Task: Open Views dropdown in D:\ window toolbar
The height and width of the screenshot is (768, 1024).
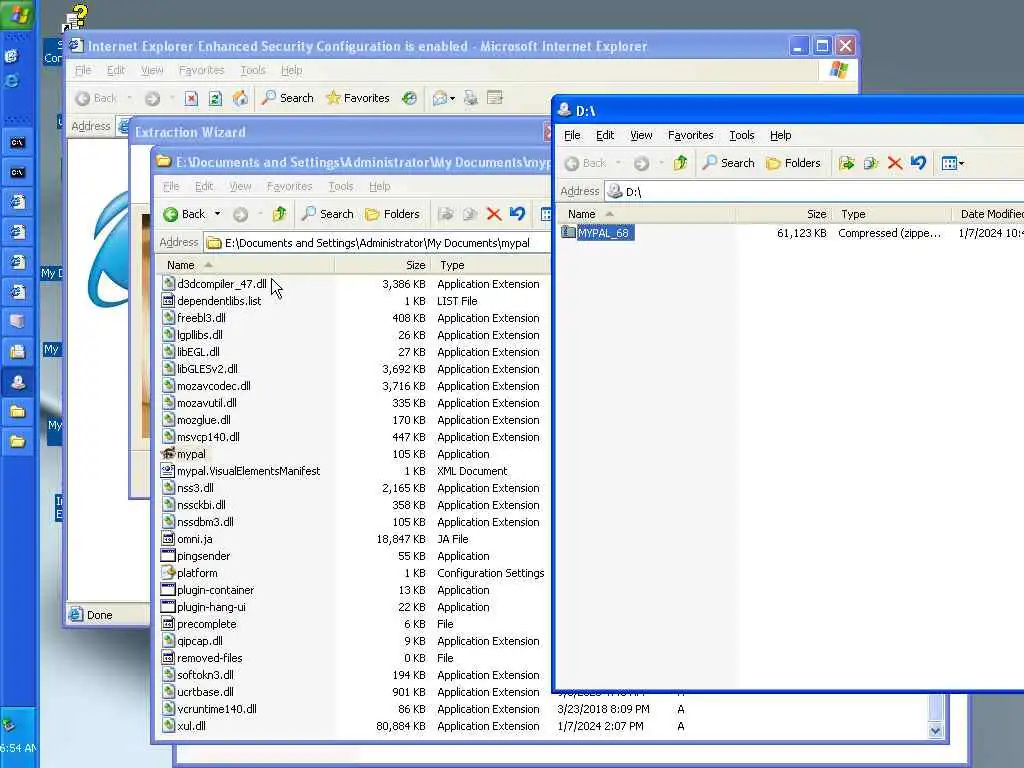Action: coord(953,163)
